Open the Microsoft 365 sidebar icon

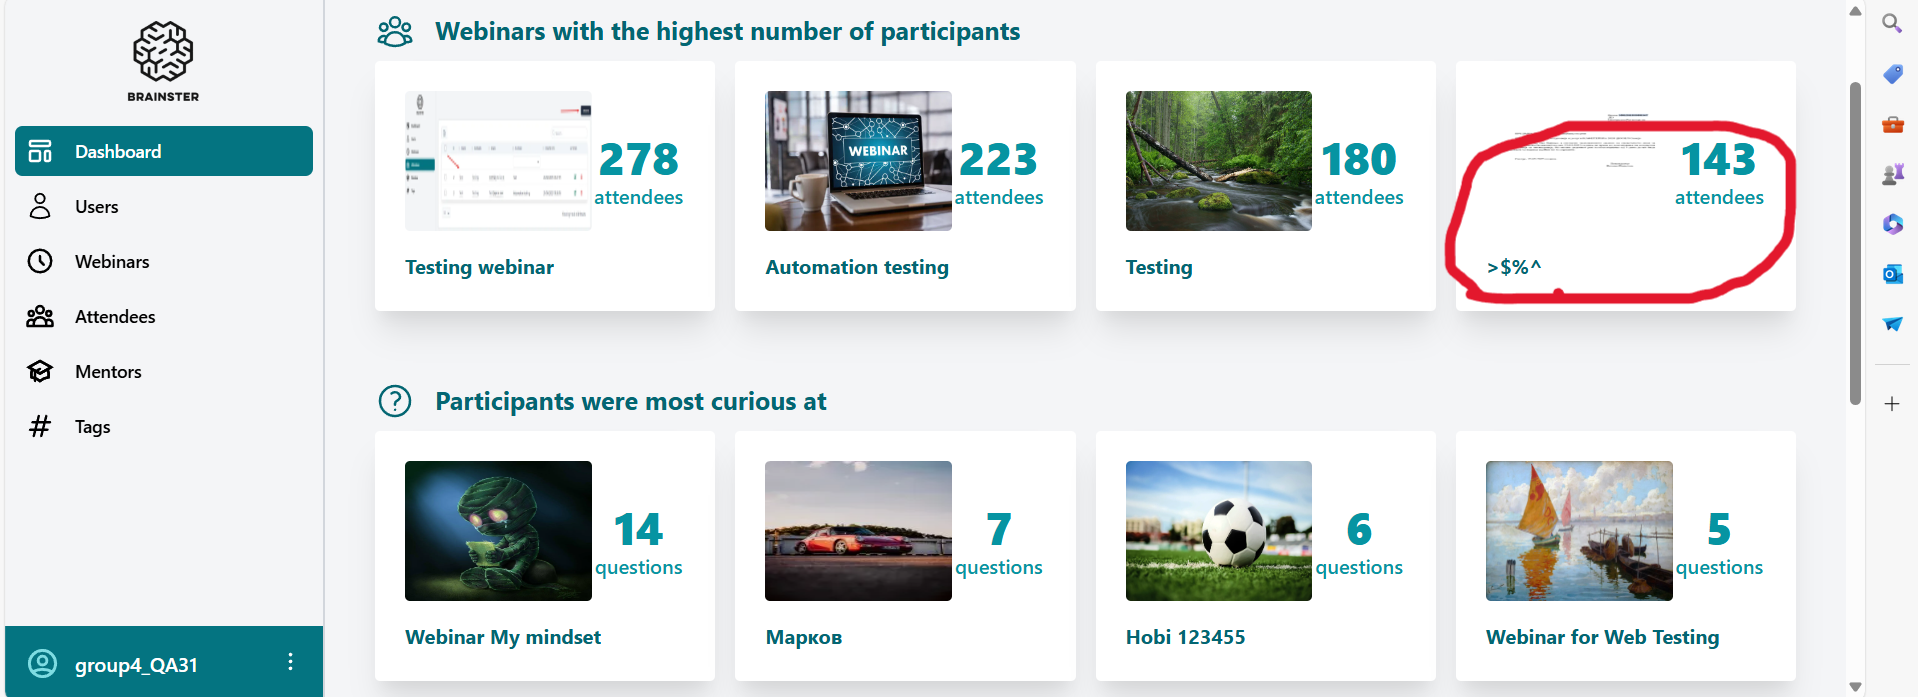point(1892,224)
